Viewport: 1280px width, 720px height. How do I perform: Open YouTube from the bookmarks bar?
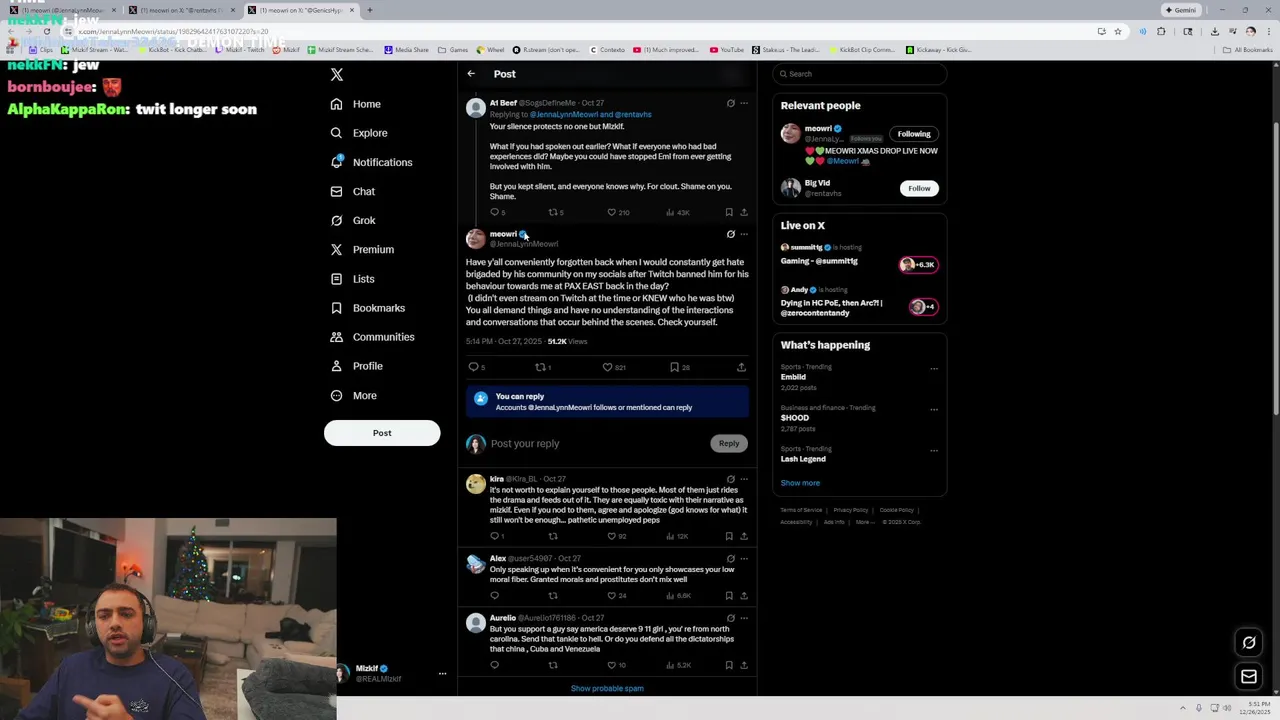click(727, 49)
